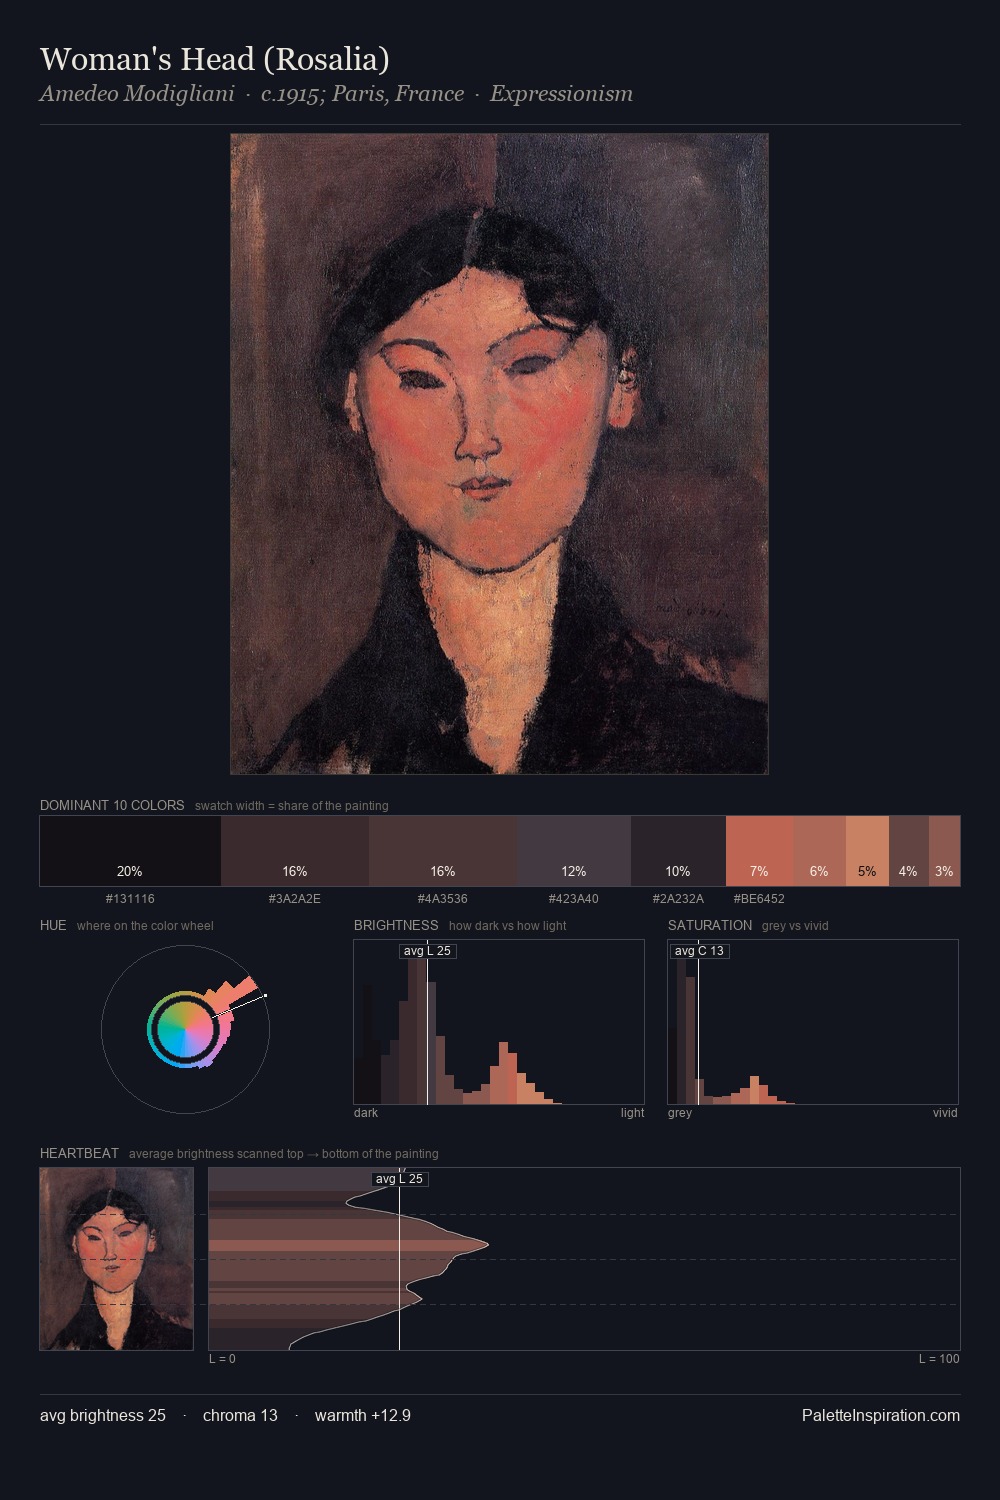
Task: Click the 'L = 100' axis label
Action: [x=939, y=1359]
